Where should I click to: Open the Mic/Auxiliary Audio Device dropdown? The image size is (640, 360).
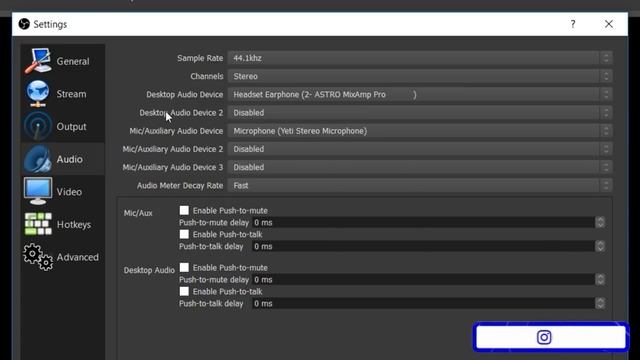(x=420, y=131)
